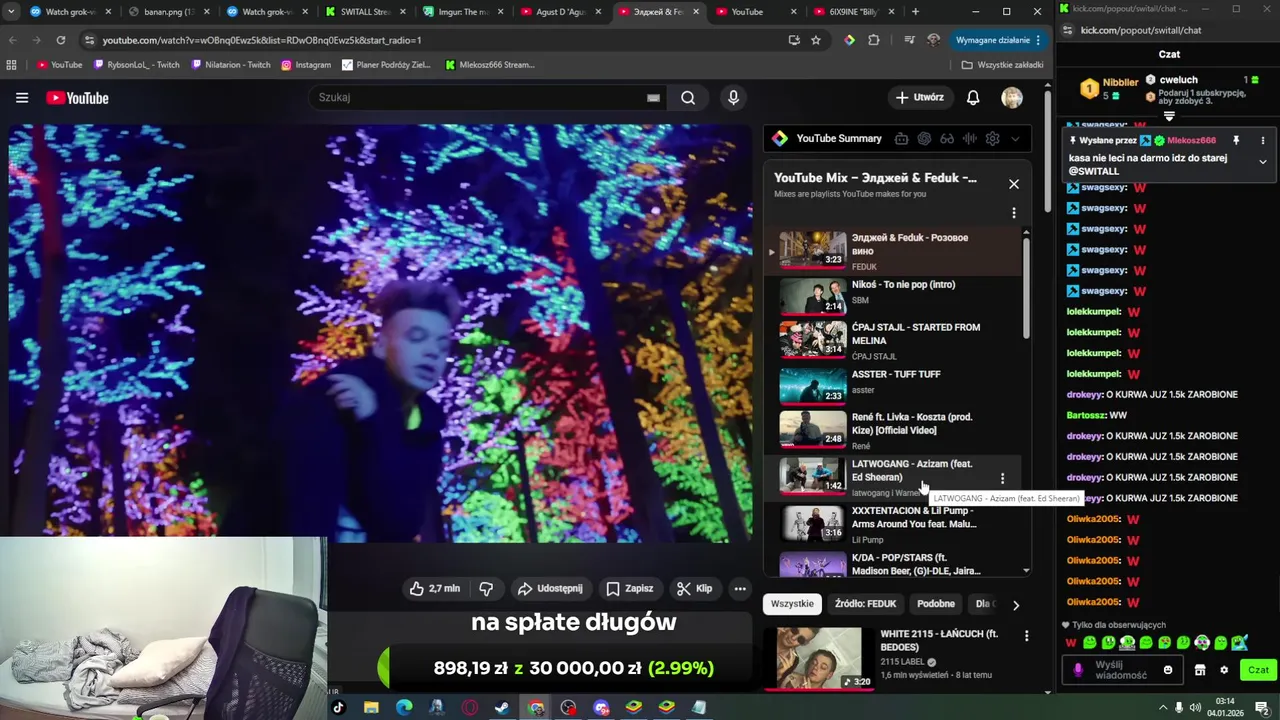1280x720 pixels.
Task: Select the Wszystkie filter chip
Action: 792,604
